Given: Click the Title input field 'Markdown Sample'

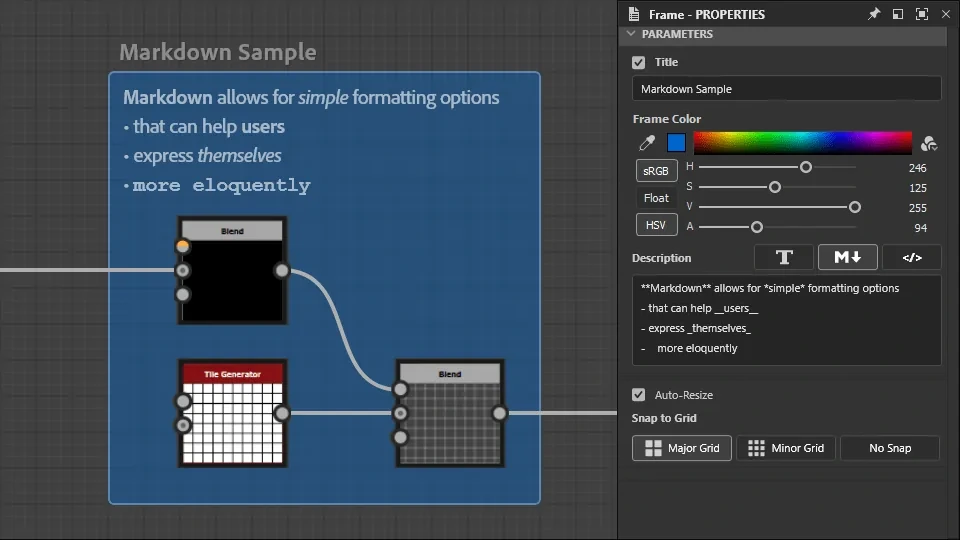Looking at the screenshot, I should pyautogui.click(x=787, y=89).
